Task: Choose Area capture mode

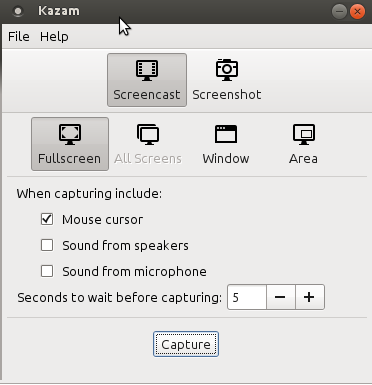Action: pyautogui.click(x=303, y=144)
